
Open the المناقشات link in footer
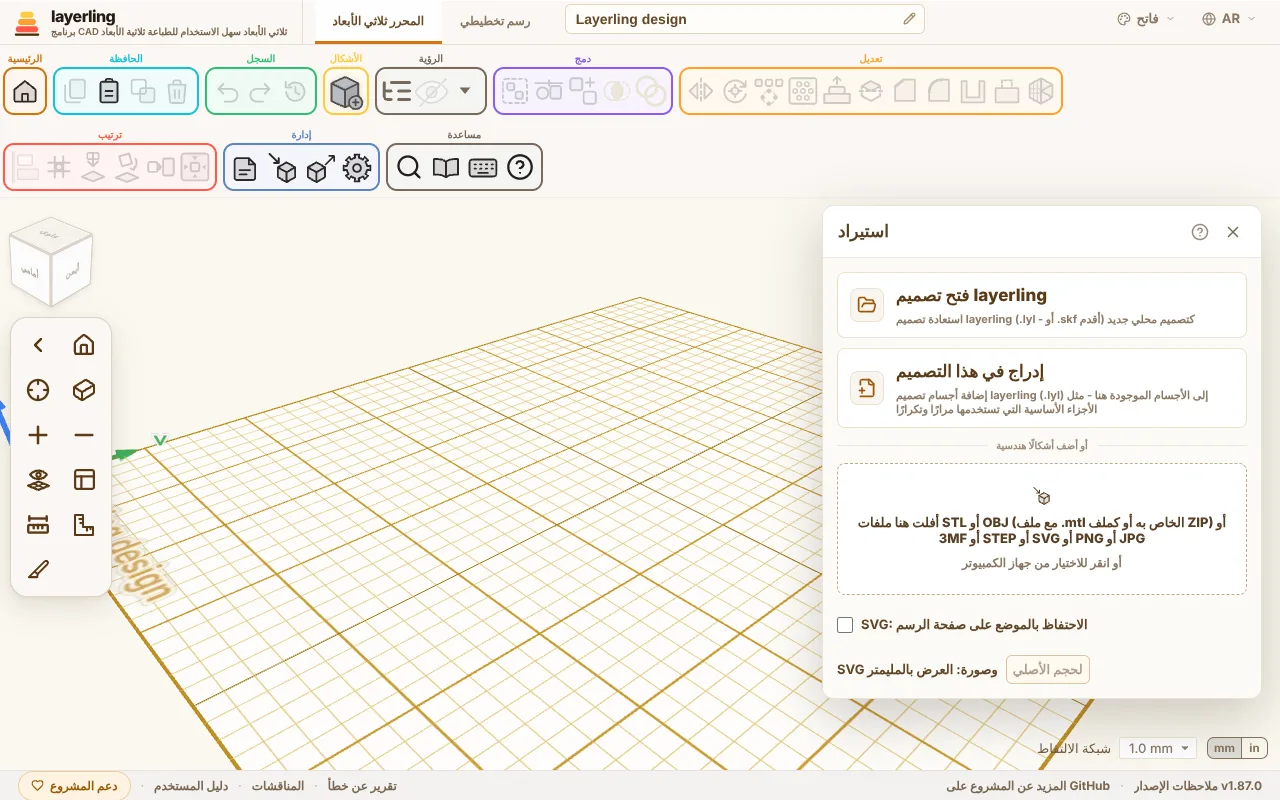[278, 786]
